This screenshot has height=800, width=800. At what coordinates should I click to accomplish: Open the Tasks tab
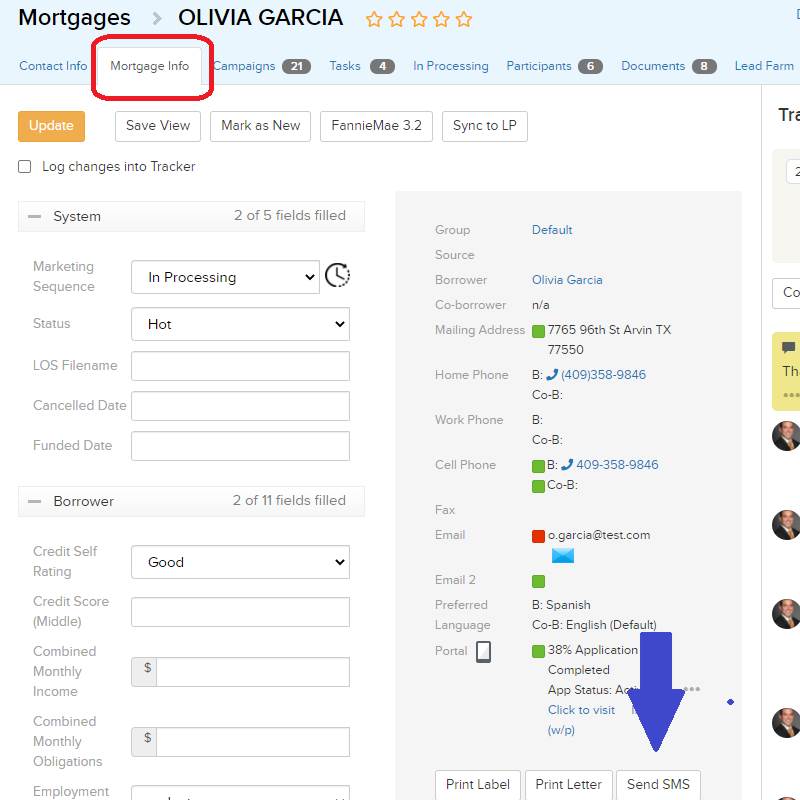pos(362,66)
